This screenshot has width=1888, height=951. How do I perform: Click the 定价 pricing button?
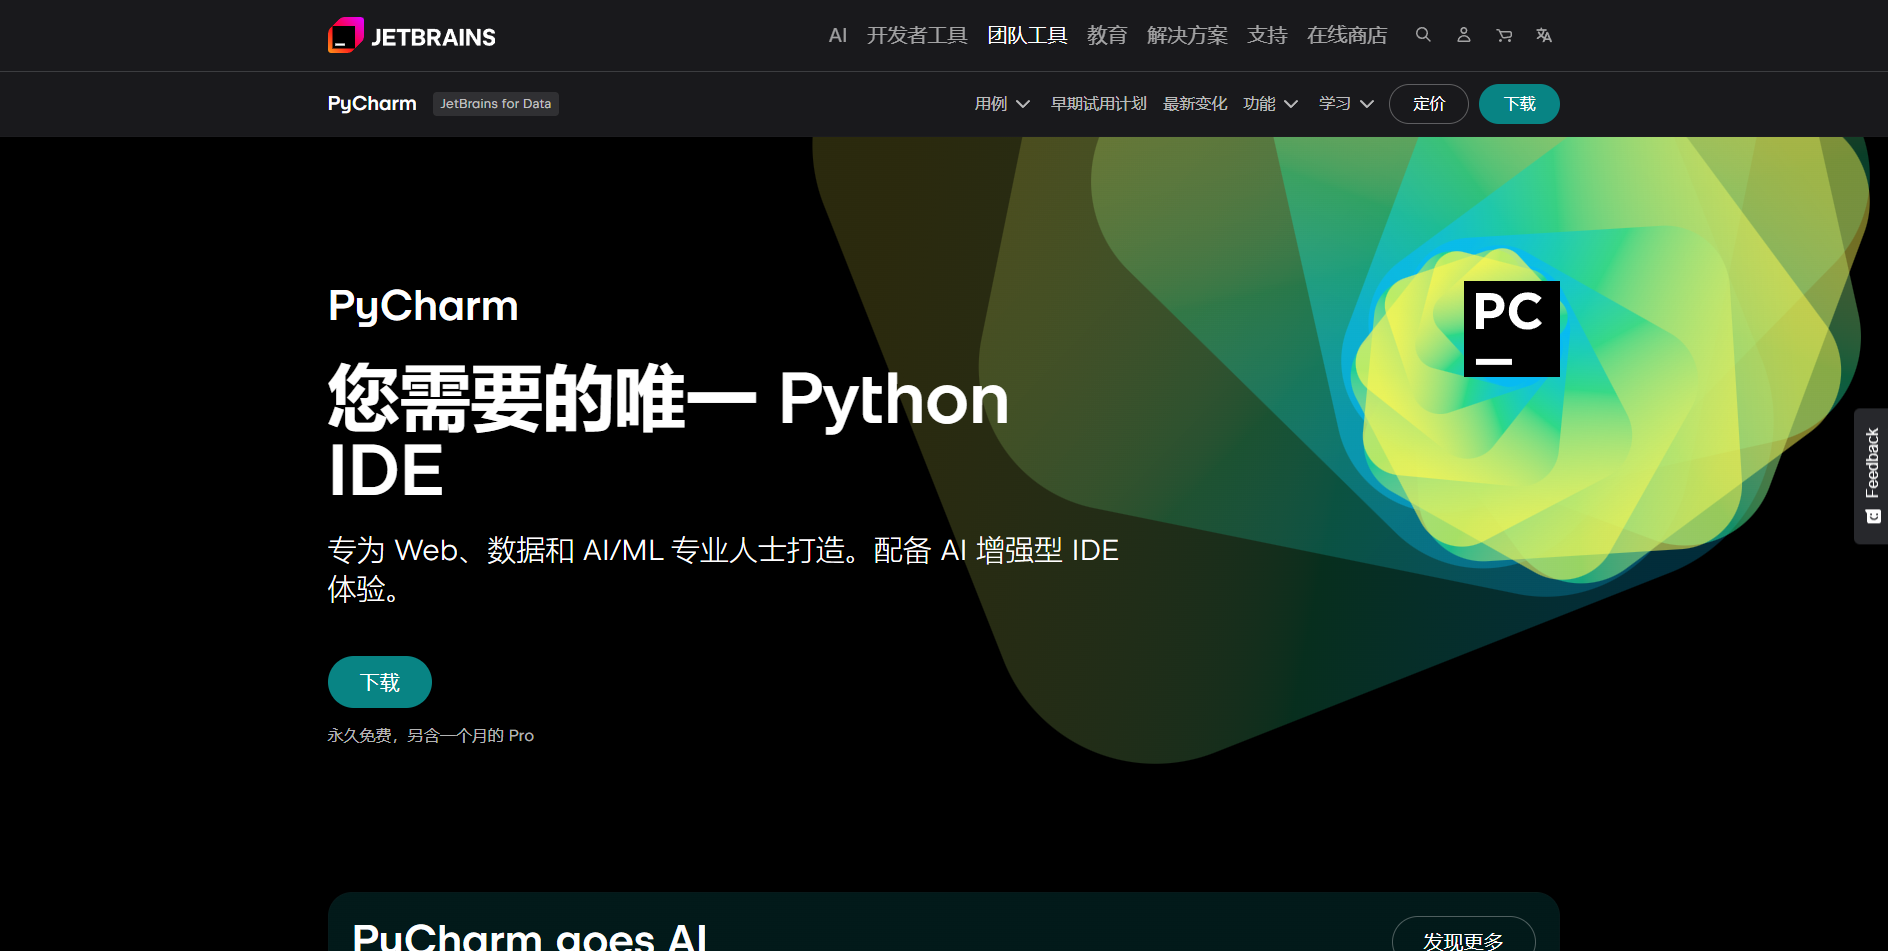1429,104
